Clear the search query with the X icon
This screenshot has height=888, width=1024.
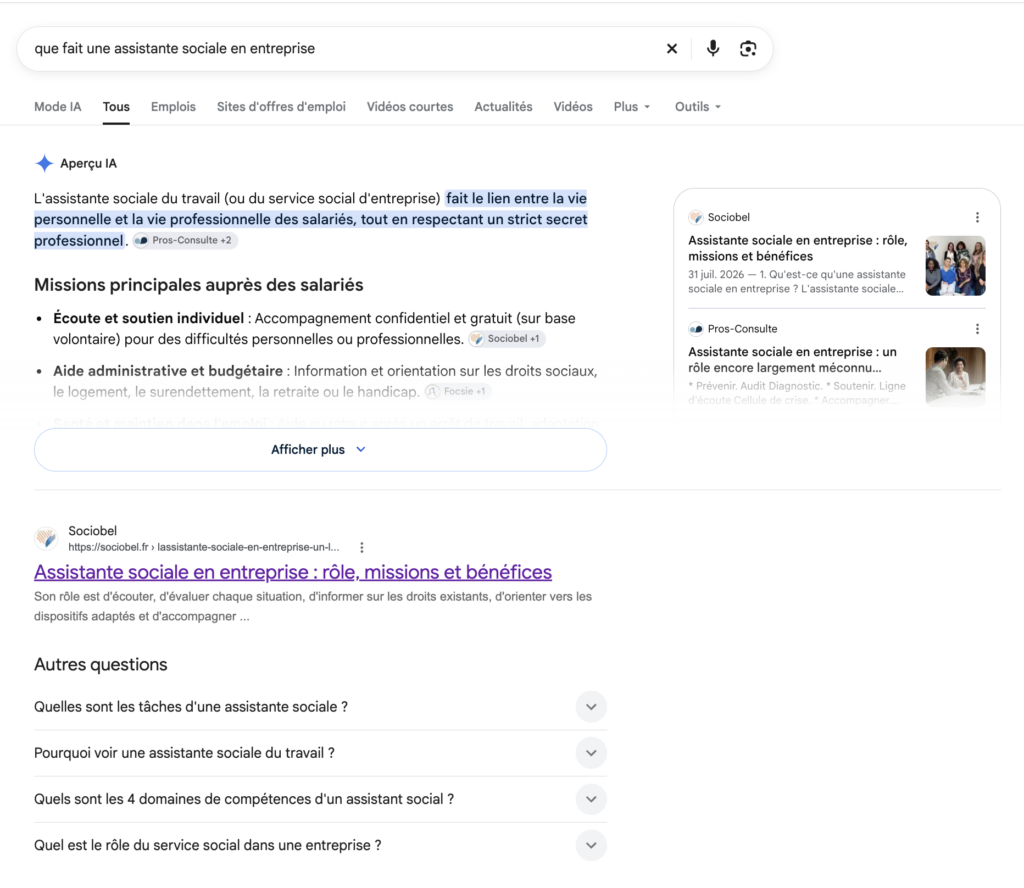pyautogui.click(x=671, y=48)
